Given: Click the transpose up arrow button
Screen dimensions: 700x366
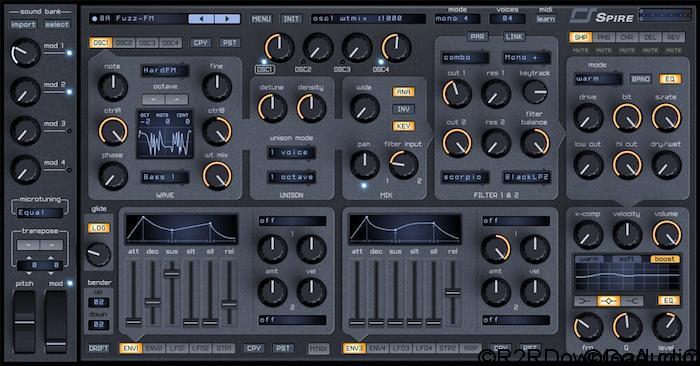Looking at the screenshot, I should (51, 245).
